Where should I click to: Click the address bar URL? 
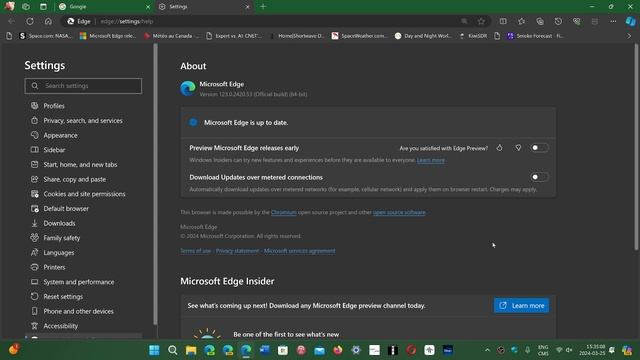[127, 21]
